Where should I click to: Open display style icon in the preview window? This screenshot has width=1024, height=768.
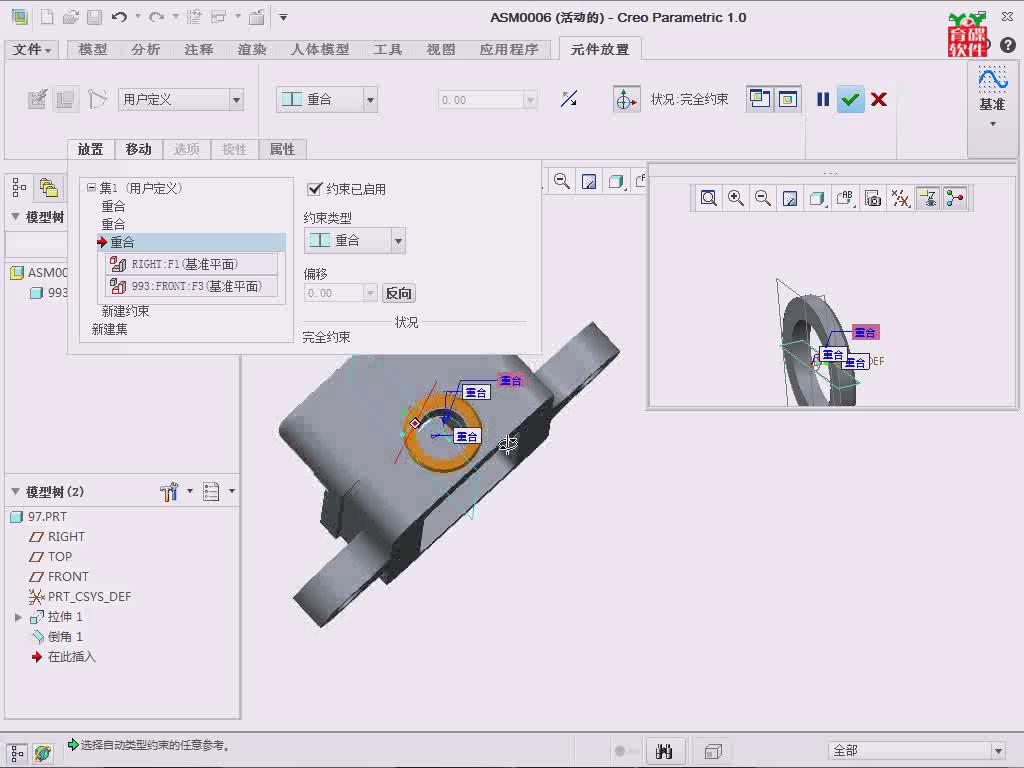pos(817,198)
